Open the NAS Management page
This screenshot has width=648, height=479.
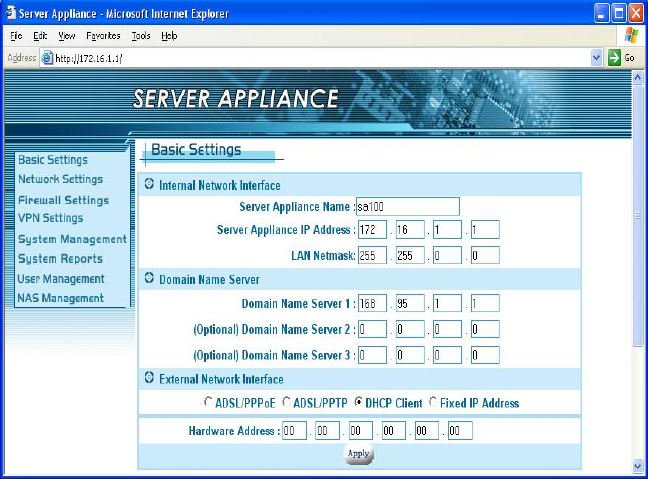coord(61,298)
